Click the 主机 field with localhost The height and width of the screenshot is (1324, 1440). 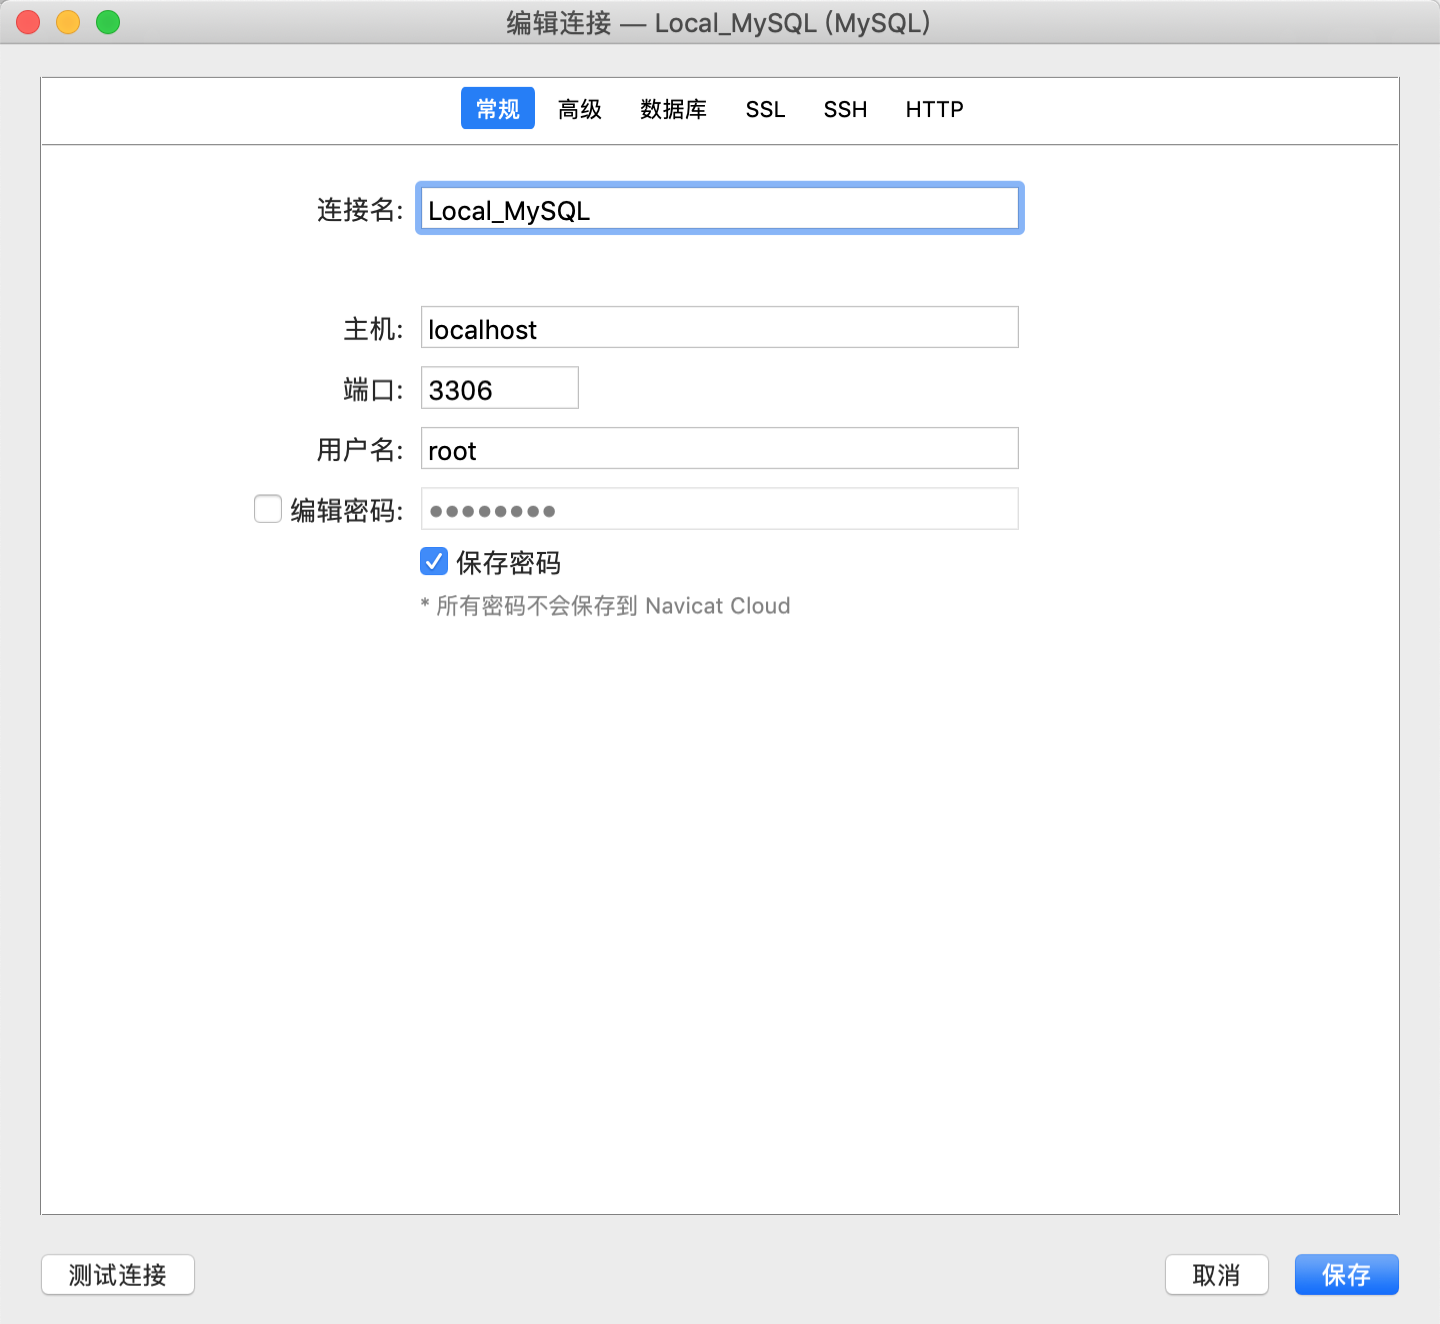(x=720, y=327)
